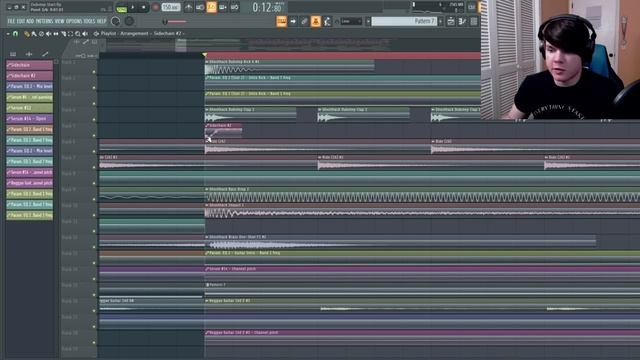Select the Select tool in Playlist toolbar

point(70,34)
